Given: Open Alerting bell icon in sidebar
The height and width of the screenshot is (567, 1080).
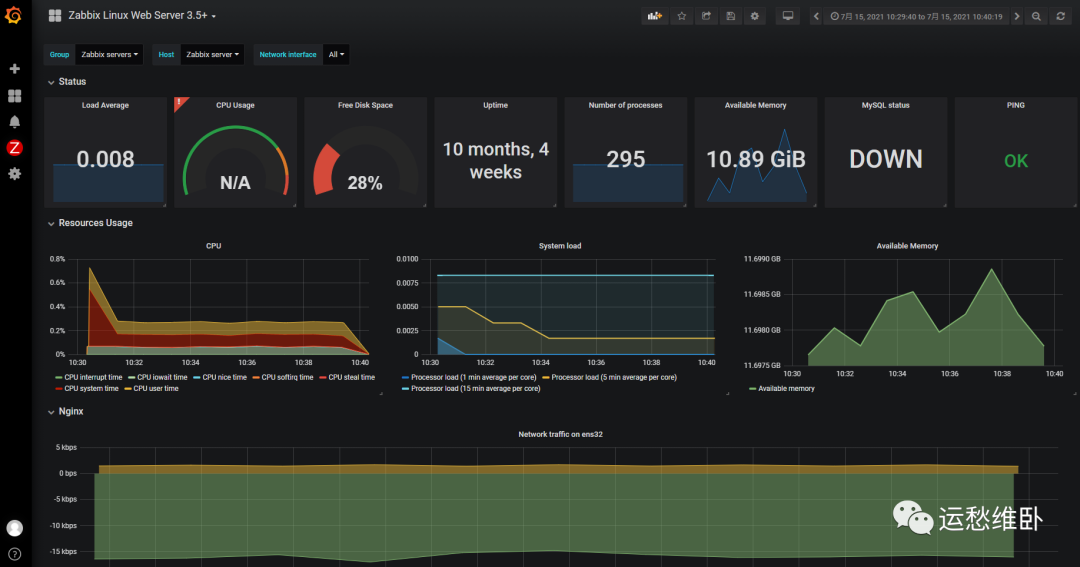Looking at the screenshot, I should click(15, 122).
